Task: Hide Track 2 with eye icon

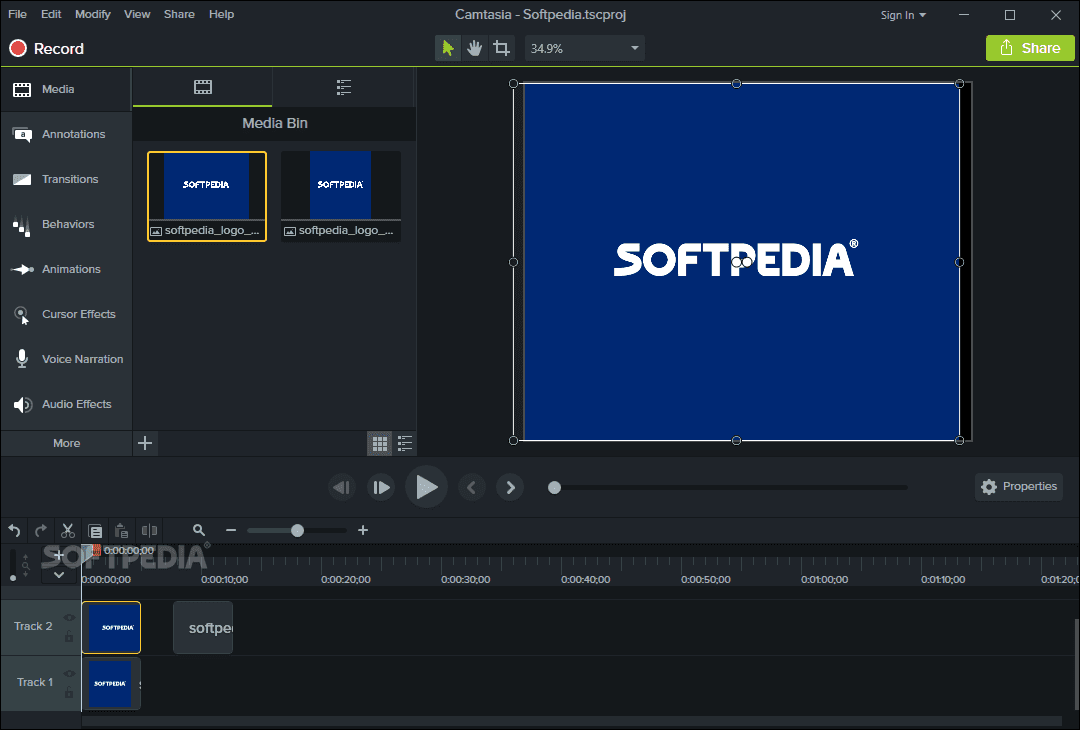Action: pyautogui.click(x=69, y=617)
